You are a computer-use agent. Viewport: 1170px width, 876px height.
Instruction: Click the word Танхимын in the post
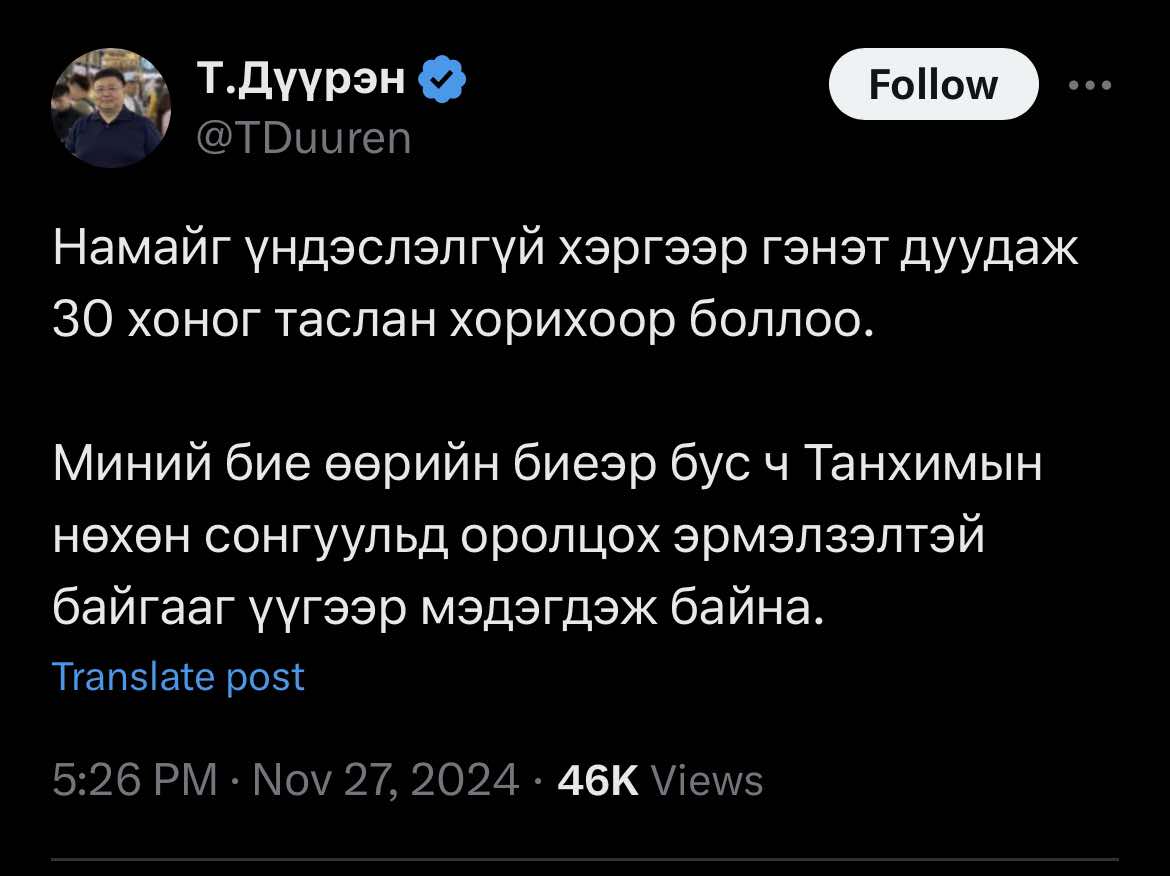click(x=922, y=467)
